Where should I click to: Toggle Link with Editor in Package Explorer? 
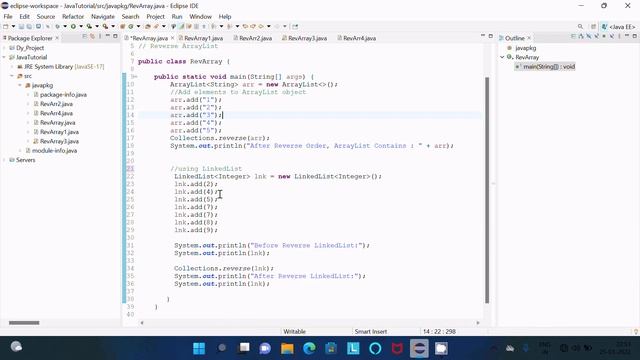click(93, 37)
